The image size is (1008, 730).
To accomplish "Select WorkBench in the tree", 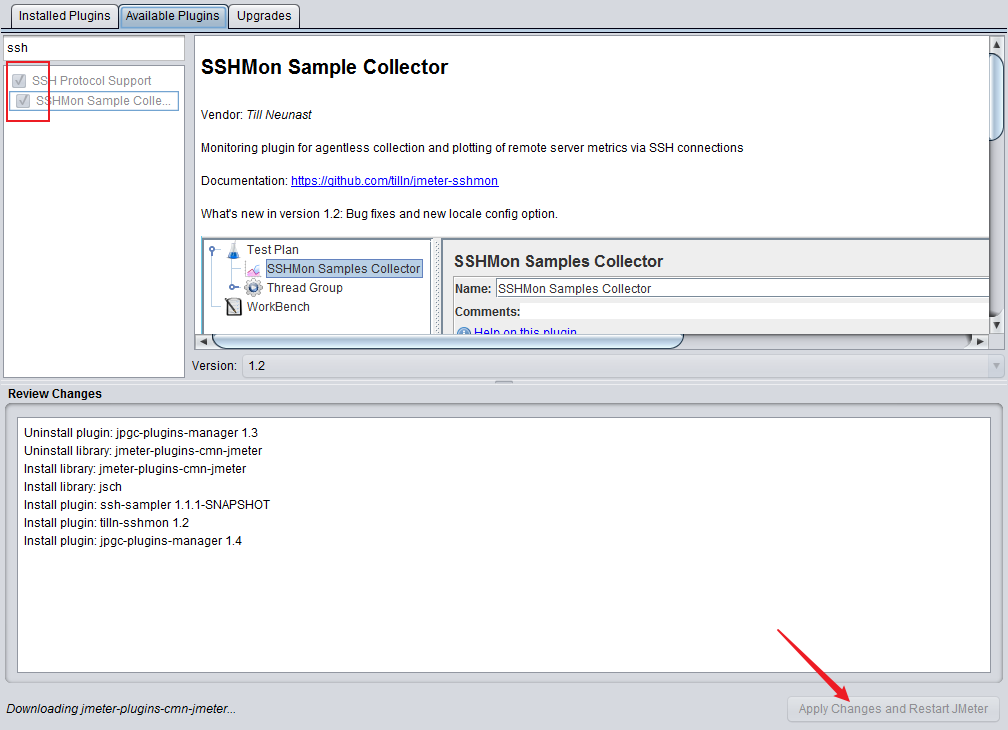I will pyautogui.click(x=278, y=307).
